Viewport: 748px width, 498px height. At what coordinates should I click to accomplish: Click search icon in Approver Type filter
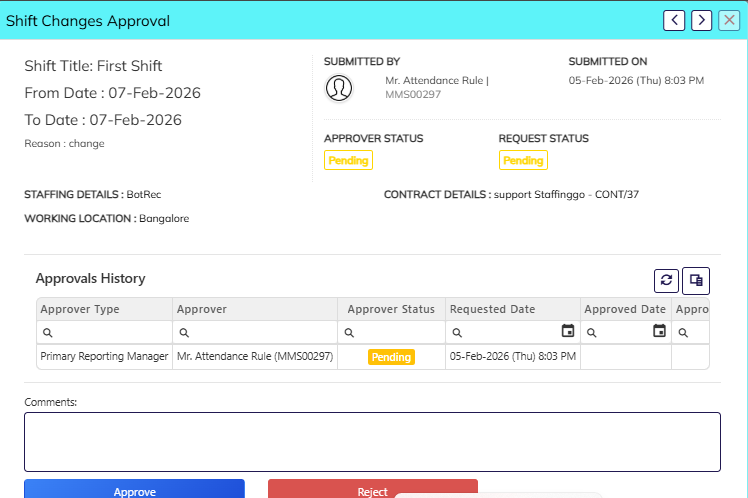pyautogui.click(x=47, y=332)
